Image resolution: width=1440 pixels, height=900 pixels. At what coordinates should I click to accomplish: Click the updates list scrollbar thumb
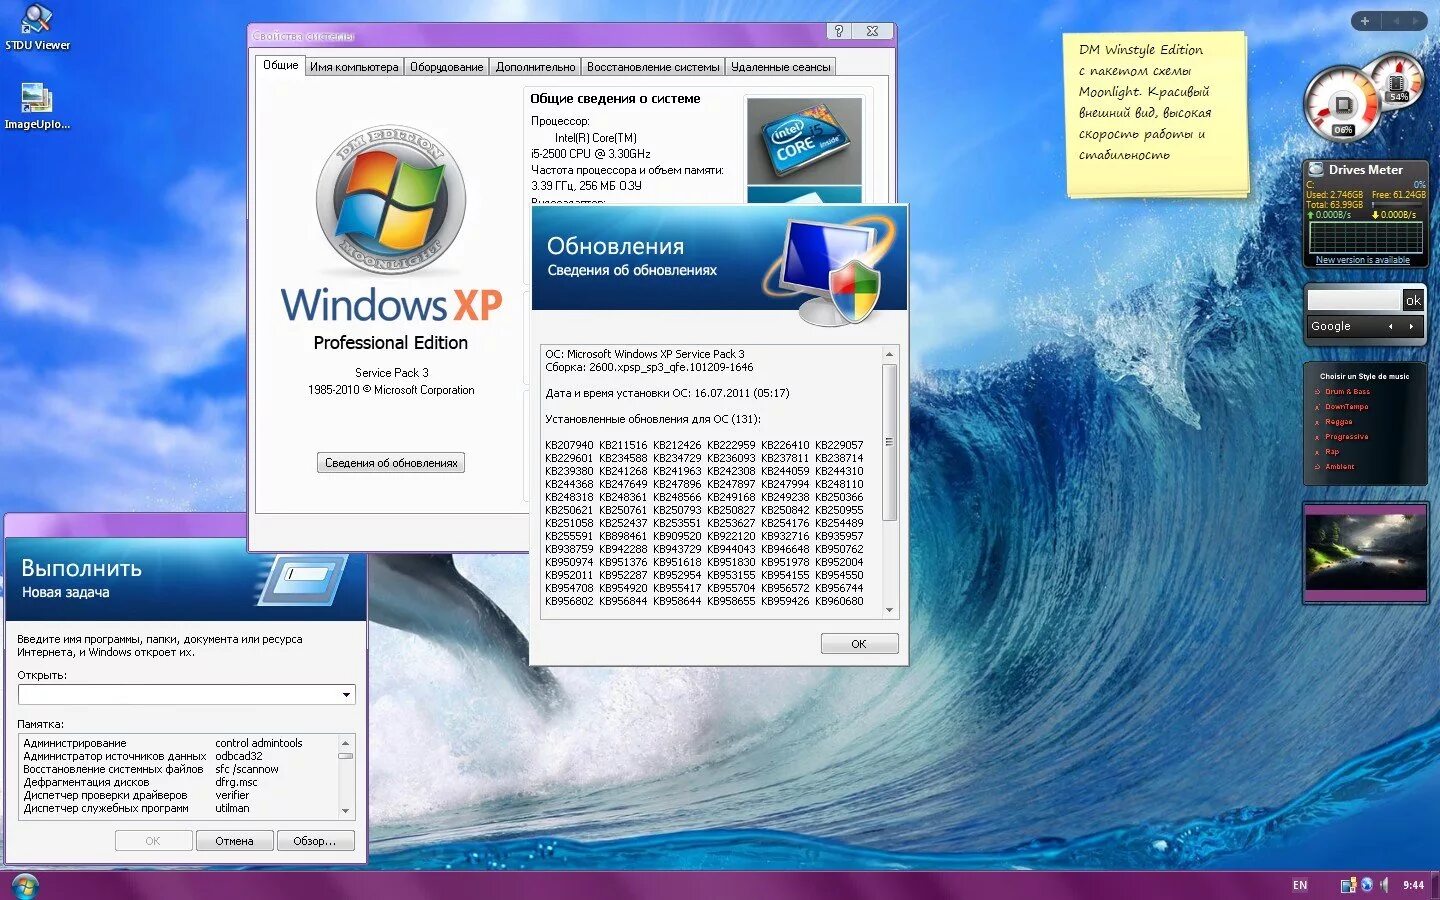[x=889, y=442]
